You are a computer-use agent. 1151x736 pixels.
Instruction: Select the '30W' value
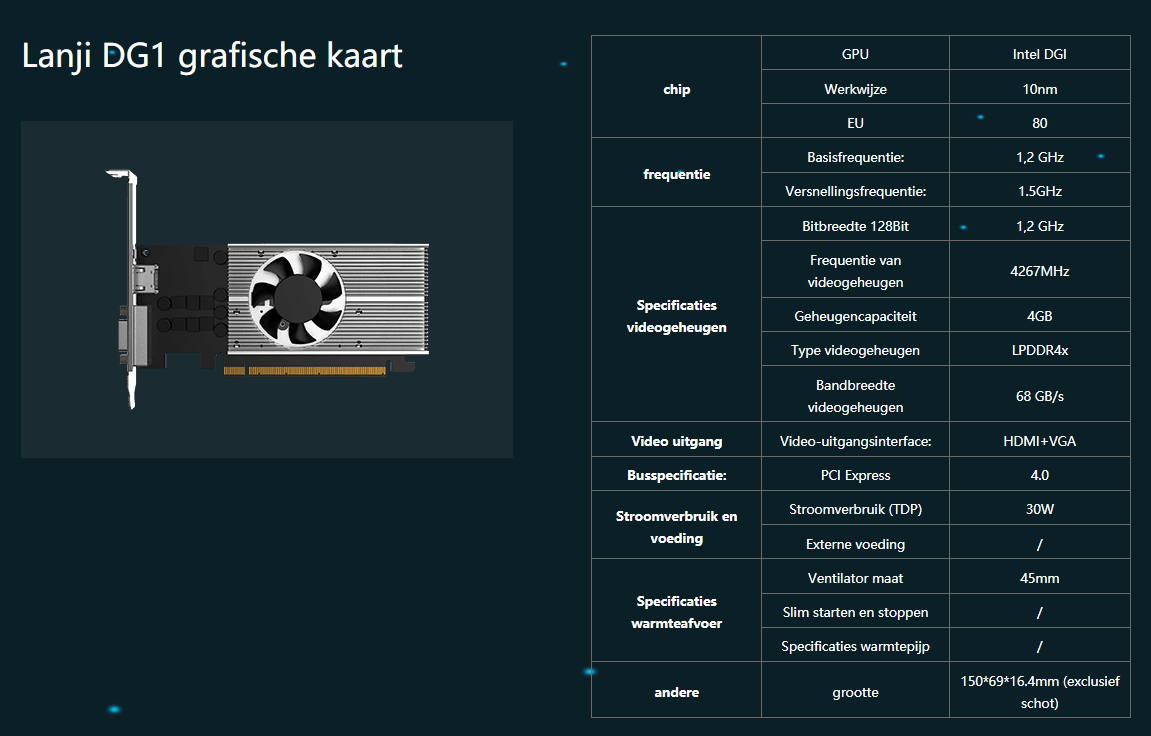coord(1039,508)
